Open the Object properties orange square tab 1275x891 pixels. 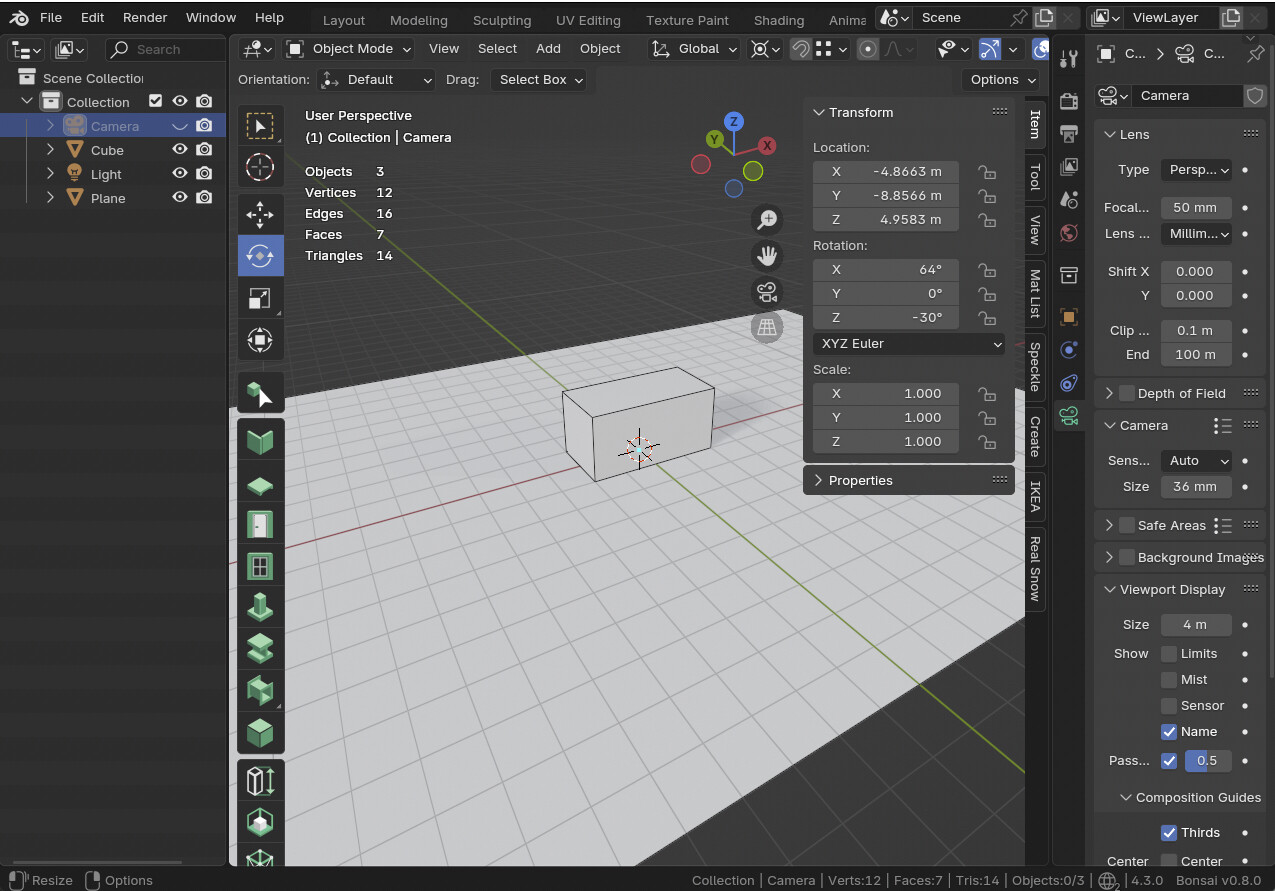tap(1069, 317)
